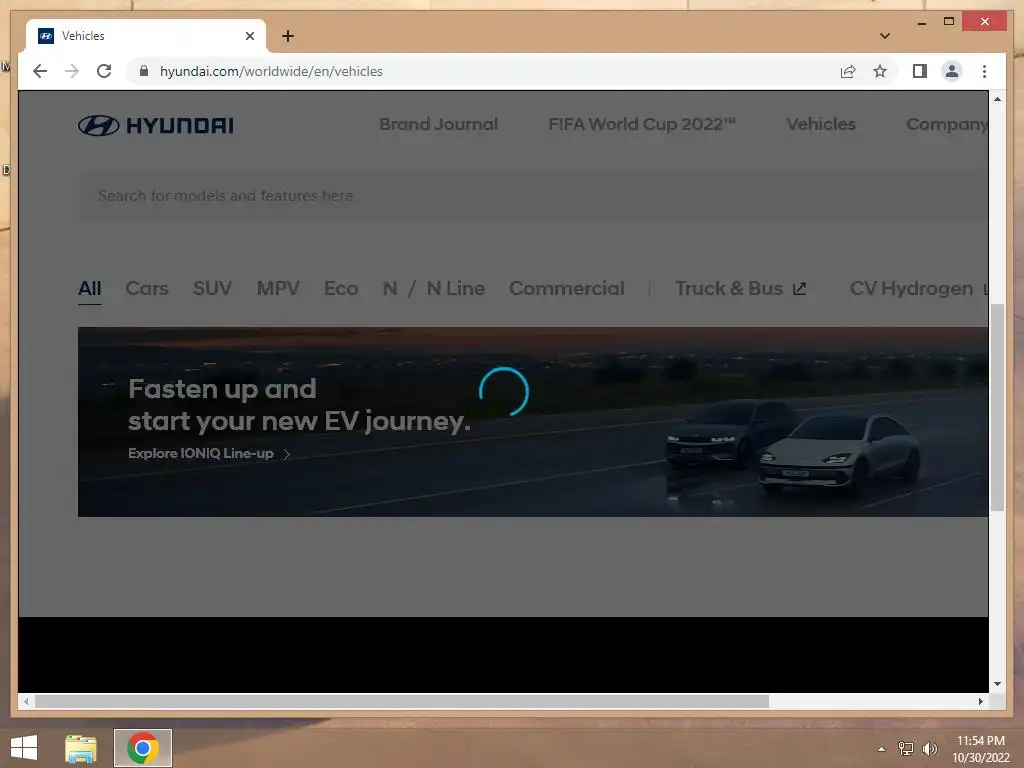Image resolution: width=1024 pixels, height=768 pixels.
Task: Open the Company menu item
Action: [x=947, y=124]
